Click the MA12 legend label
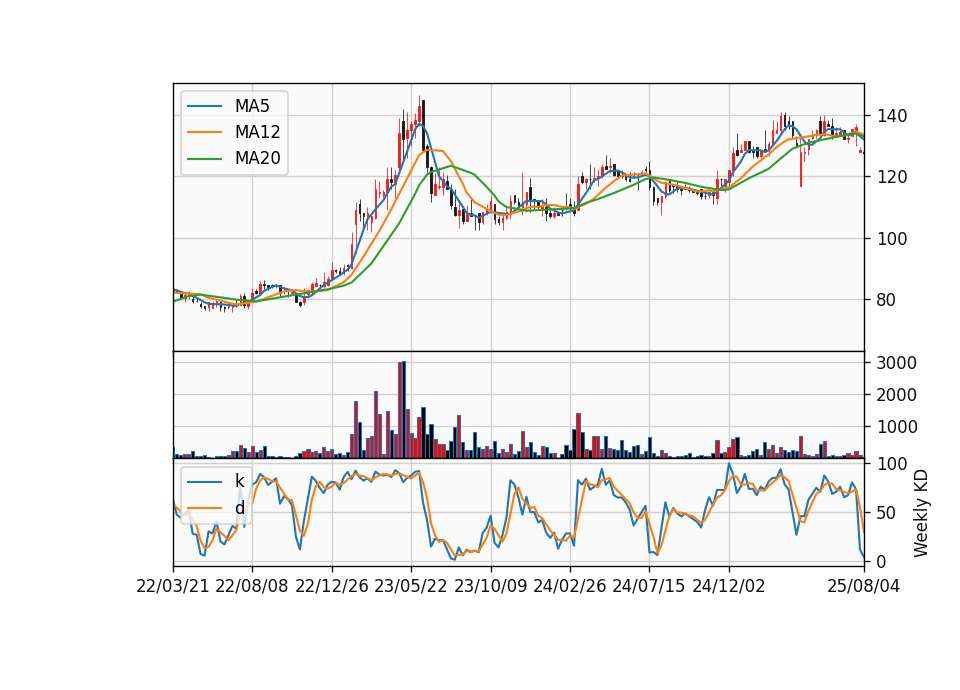This screenshot has height=690, width=960. 257,132
